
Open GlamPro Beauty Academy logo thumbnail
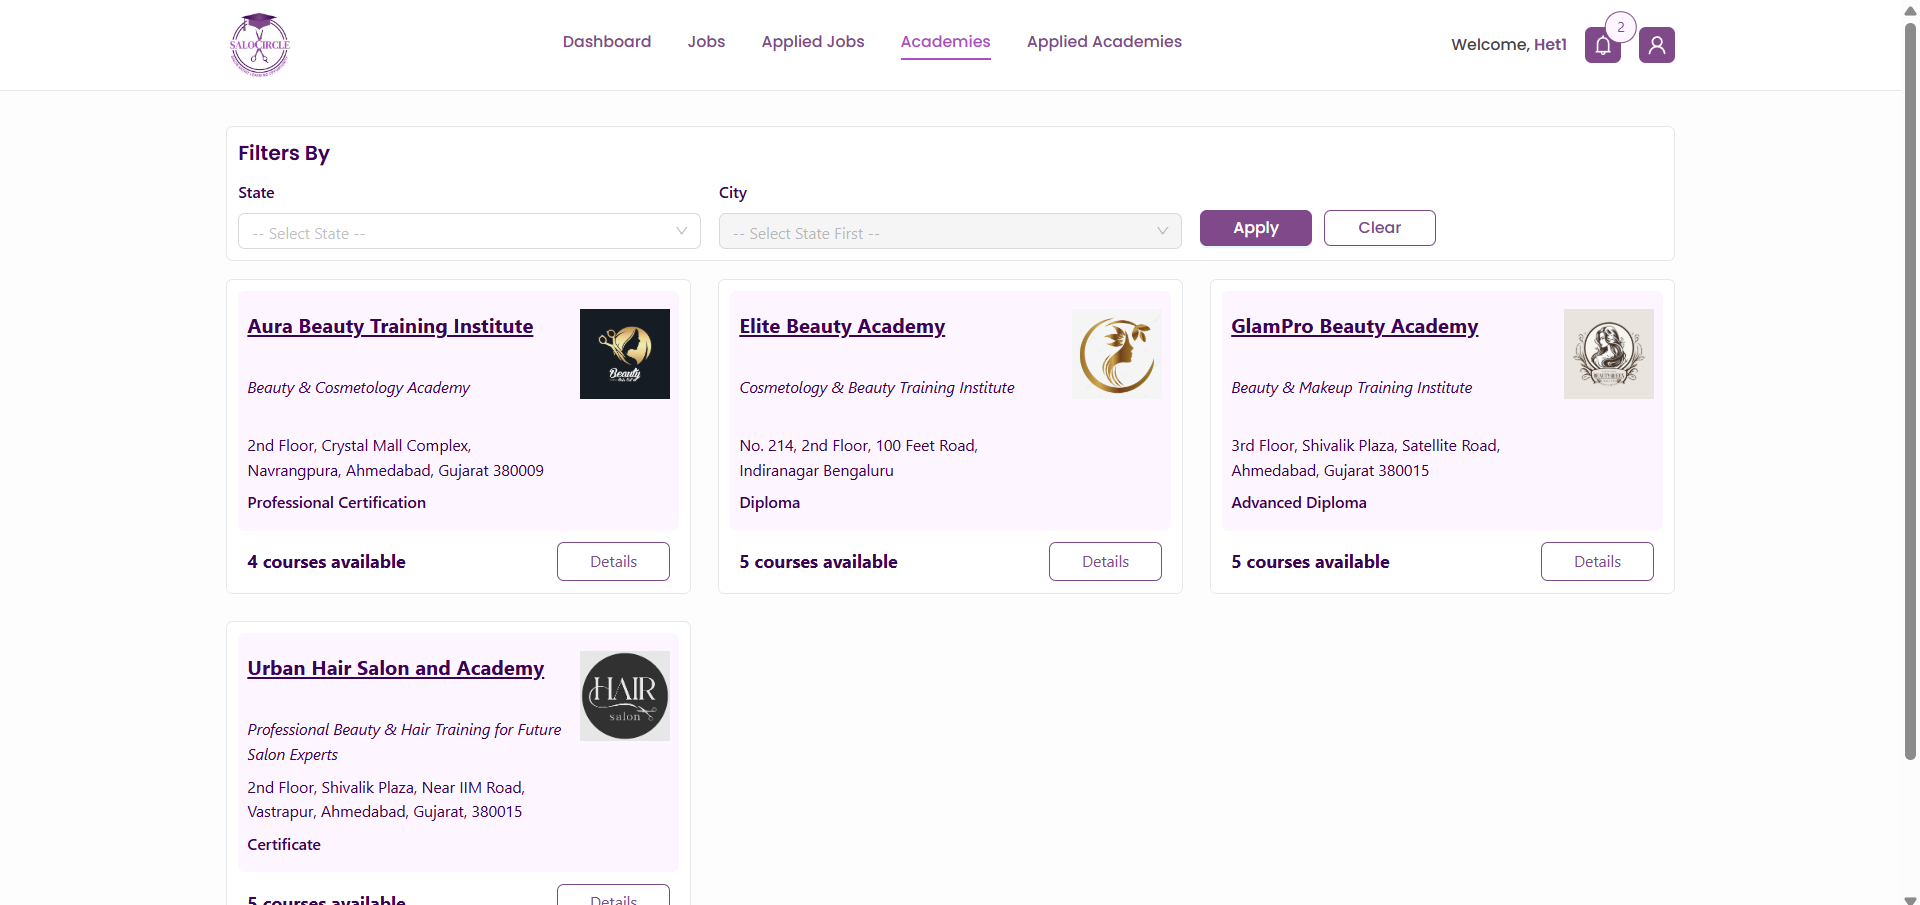[1609, 354]
